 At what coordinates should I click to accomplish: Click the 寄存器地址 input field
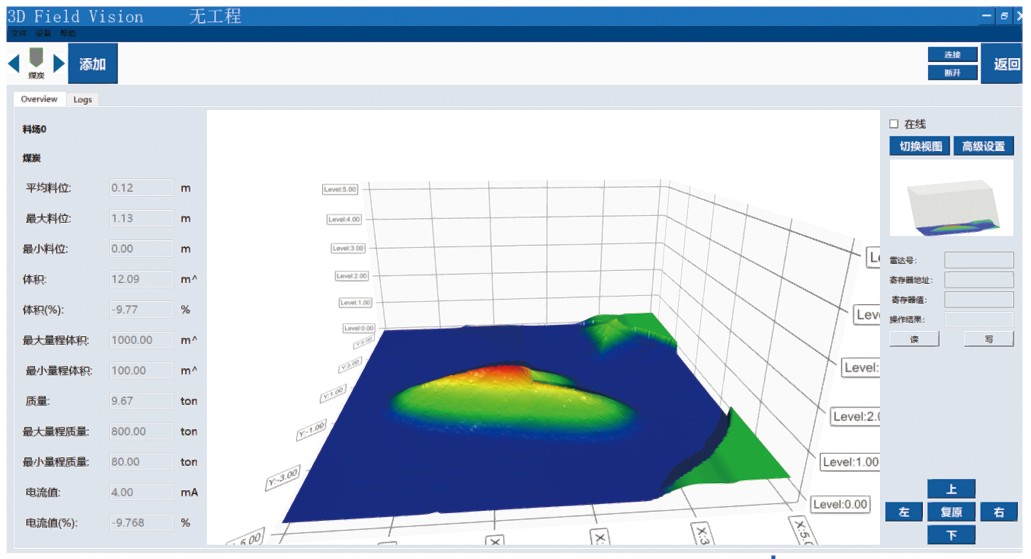[978, 280]
